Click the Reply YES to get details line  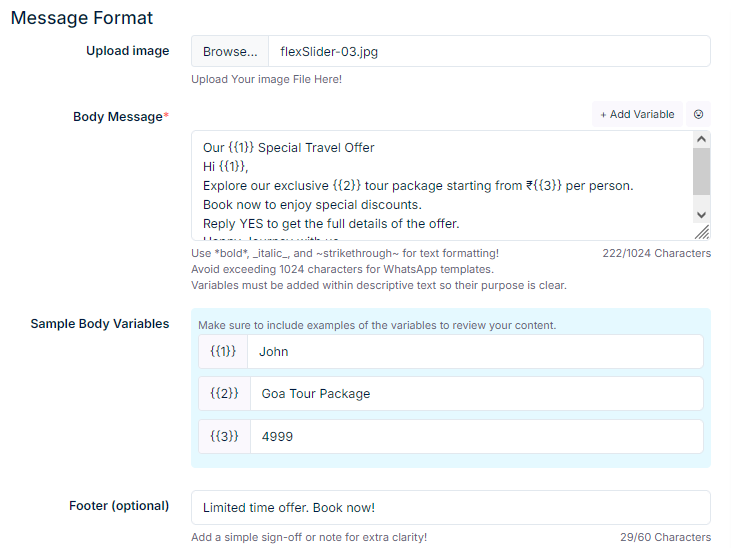point(331,224)
